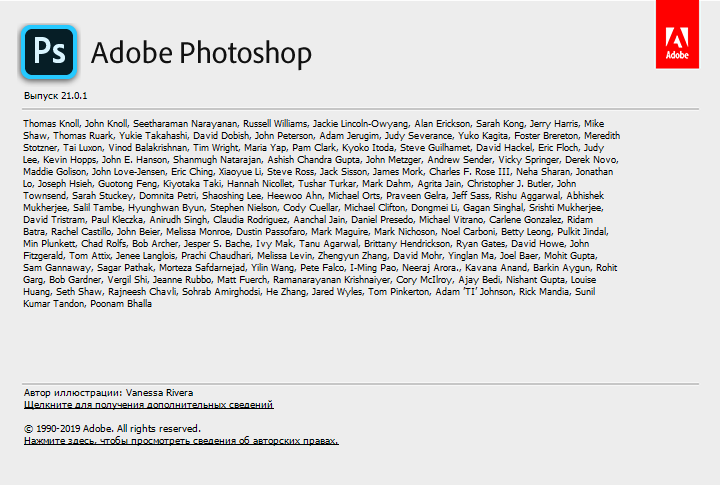720x485 pixels.
Task: Click the red Adobe logo badge
Action: 677,34
